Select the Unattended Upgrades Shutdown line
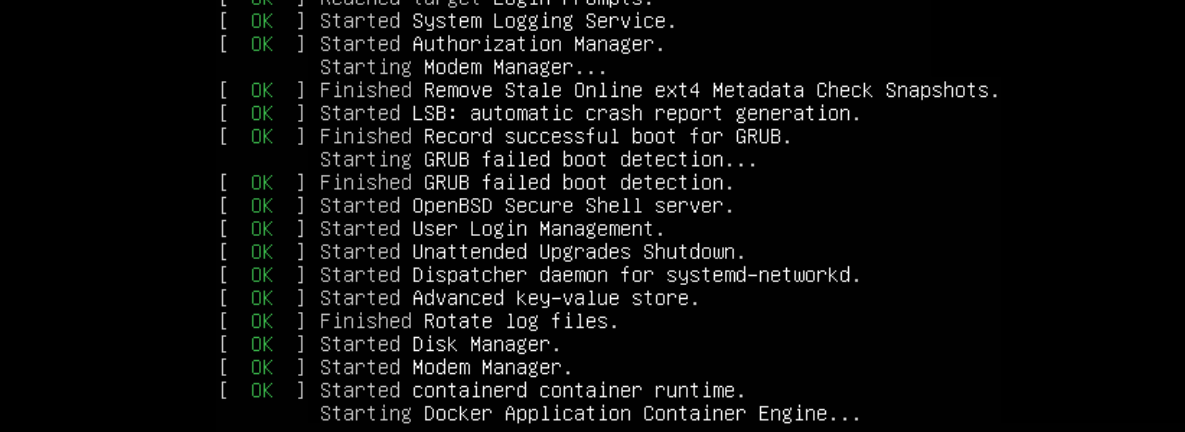 [532, 251]
